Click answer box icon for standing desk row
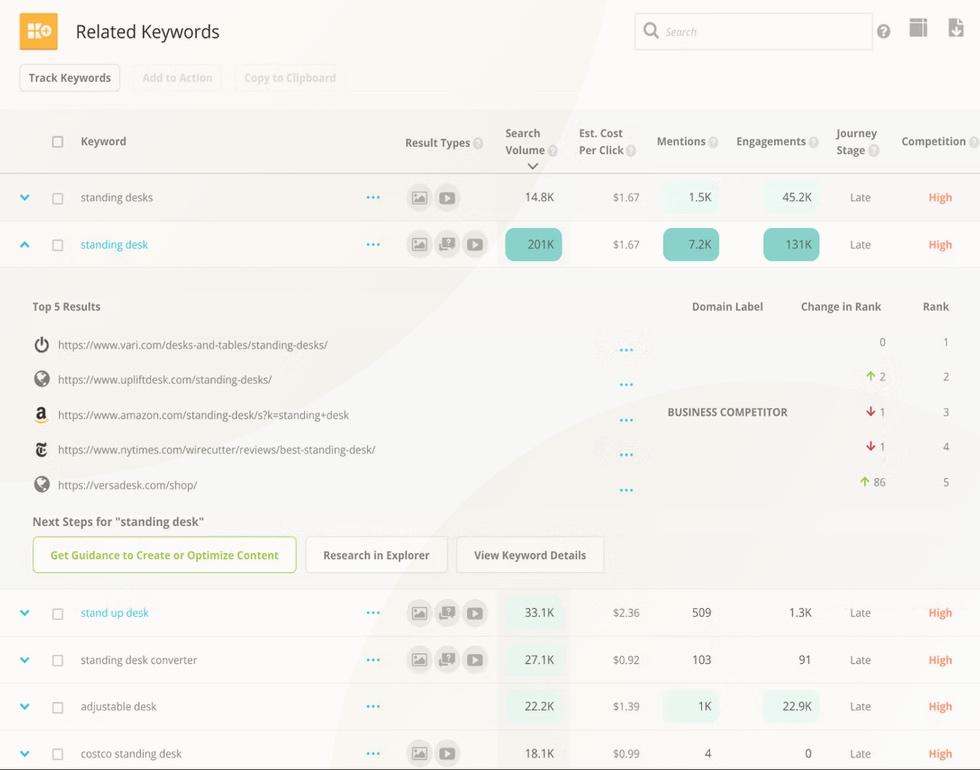The height and width of the screenshot is (770, 980). pyautogui.click(x=447, y=244)
